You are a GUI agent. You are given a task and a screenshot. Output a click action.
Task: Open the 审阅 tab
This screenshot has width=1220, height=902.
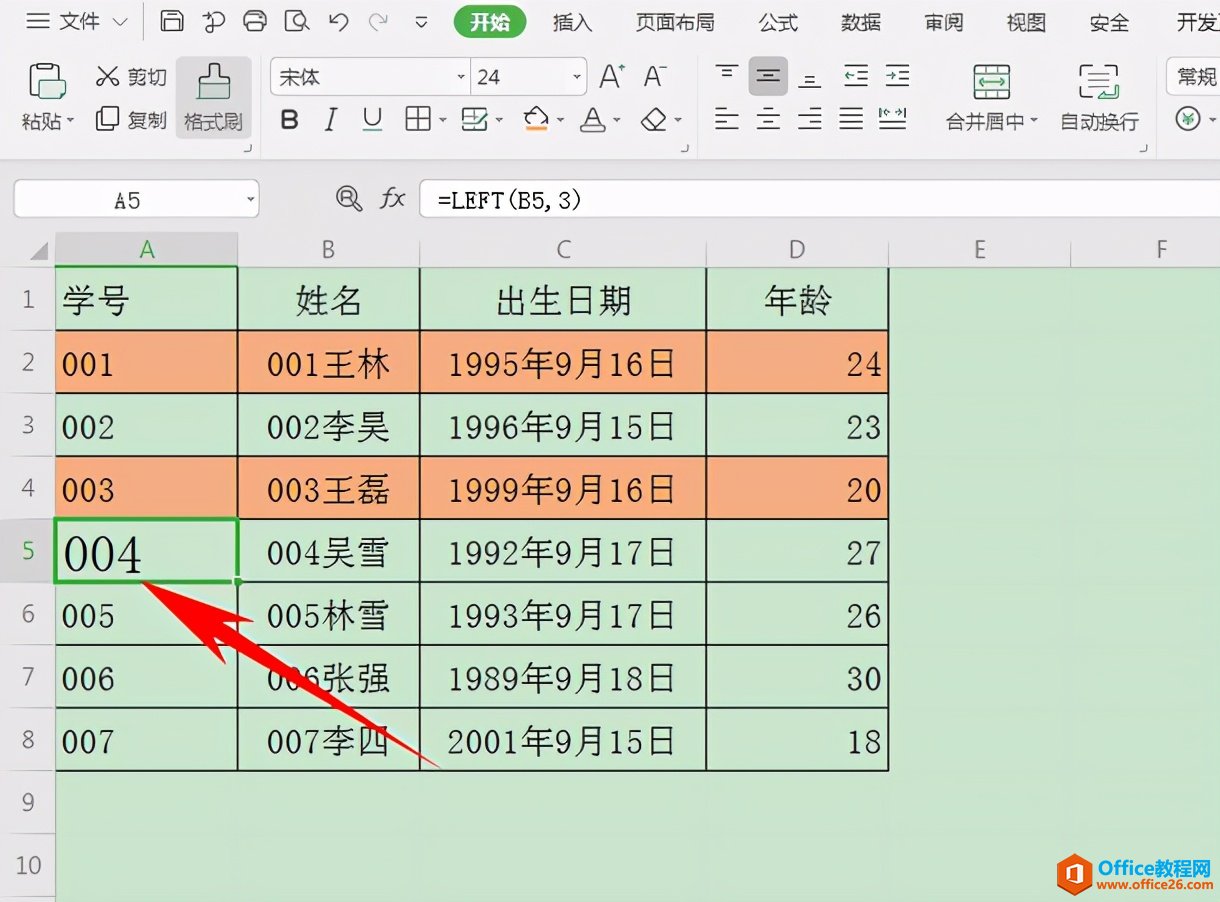pyautogui.click(x=944, y=22)
